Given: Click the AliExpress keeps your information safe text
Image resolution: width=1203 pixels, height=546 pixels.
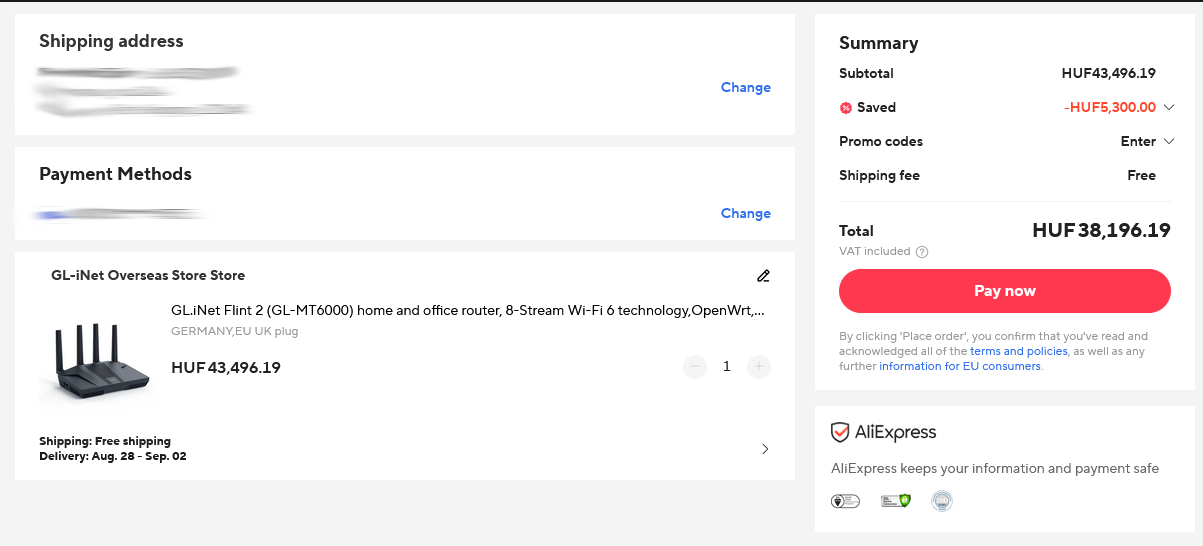Looking at the screenshot, I should coord(995,468).
